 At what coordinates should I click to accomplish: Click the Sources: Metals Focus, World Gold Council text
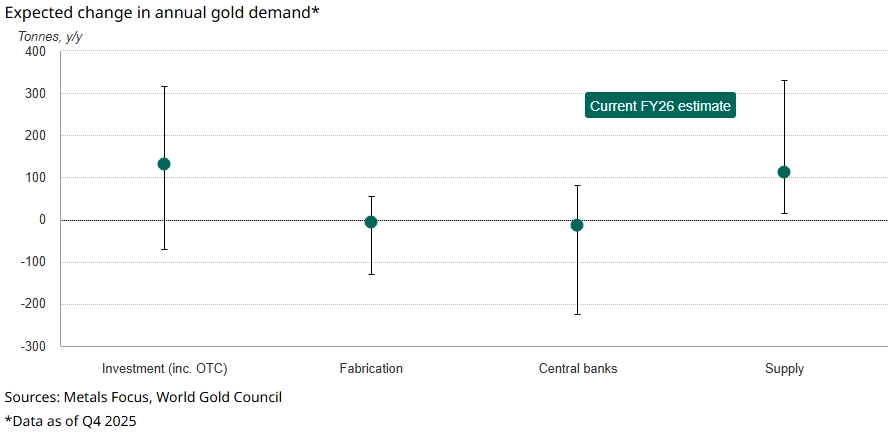tap(143, 397)
